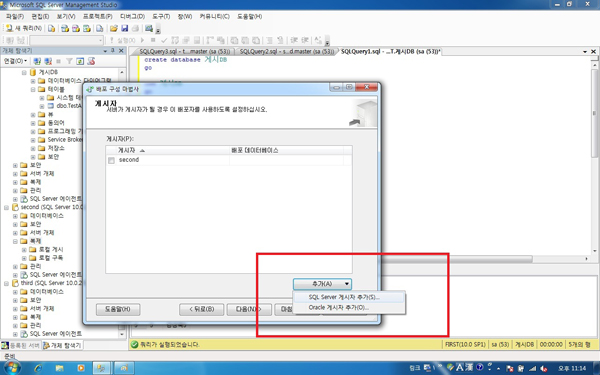The image size is (600, 375).
Task: Open Windows Media Player on the taskbar
Action: click(81, 368)
